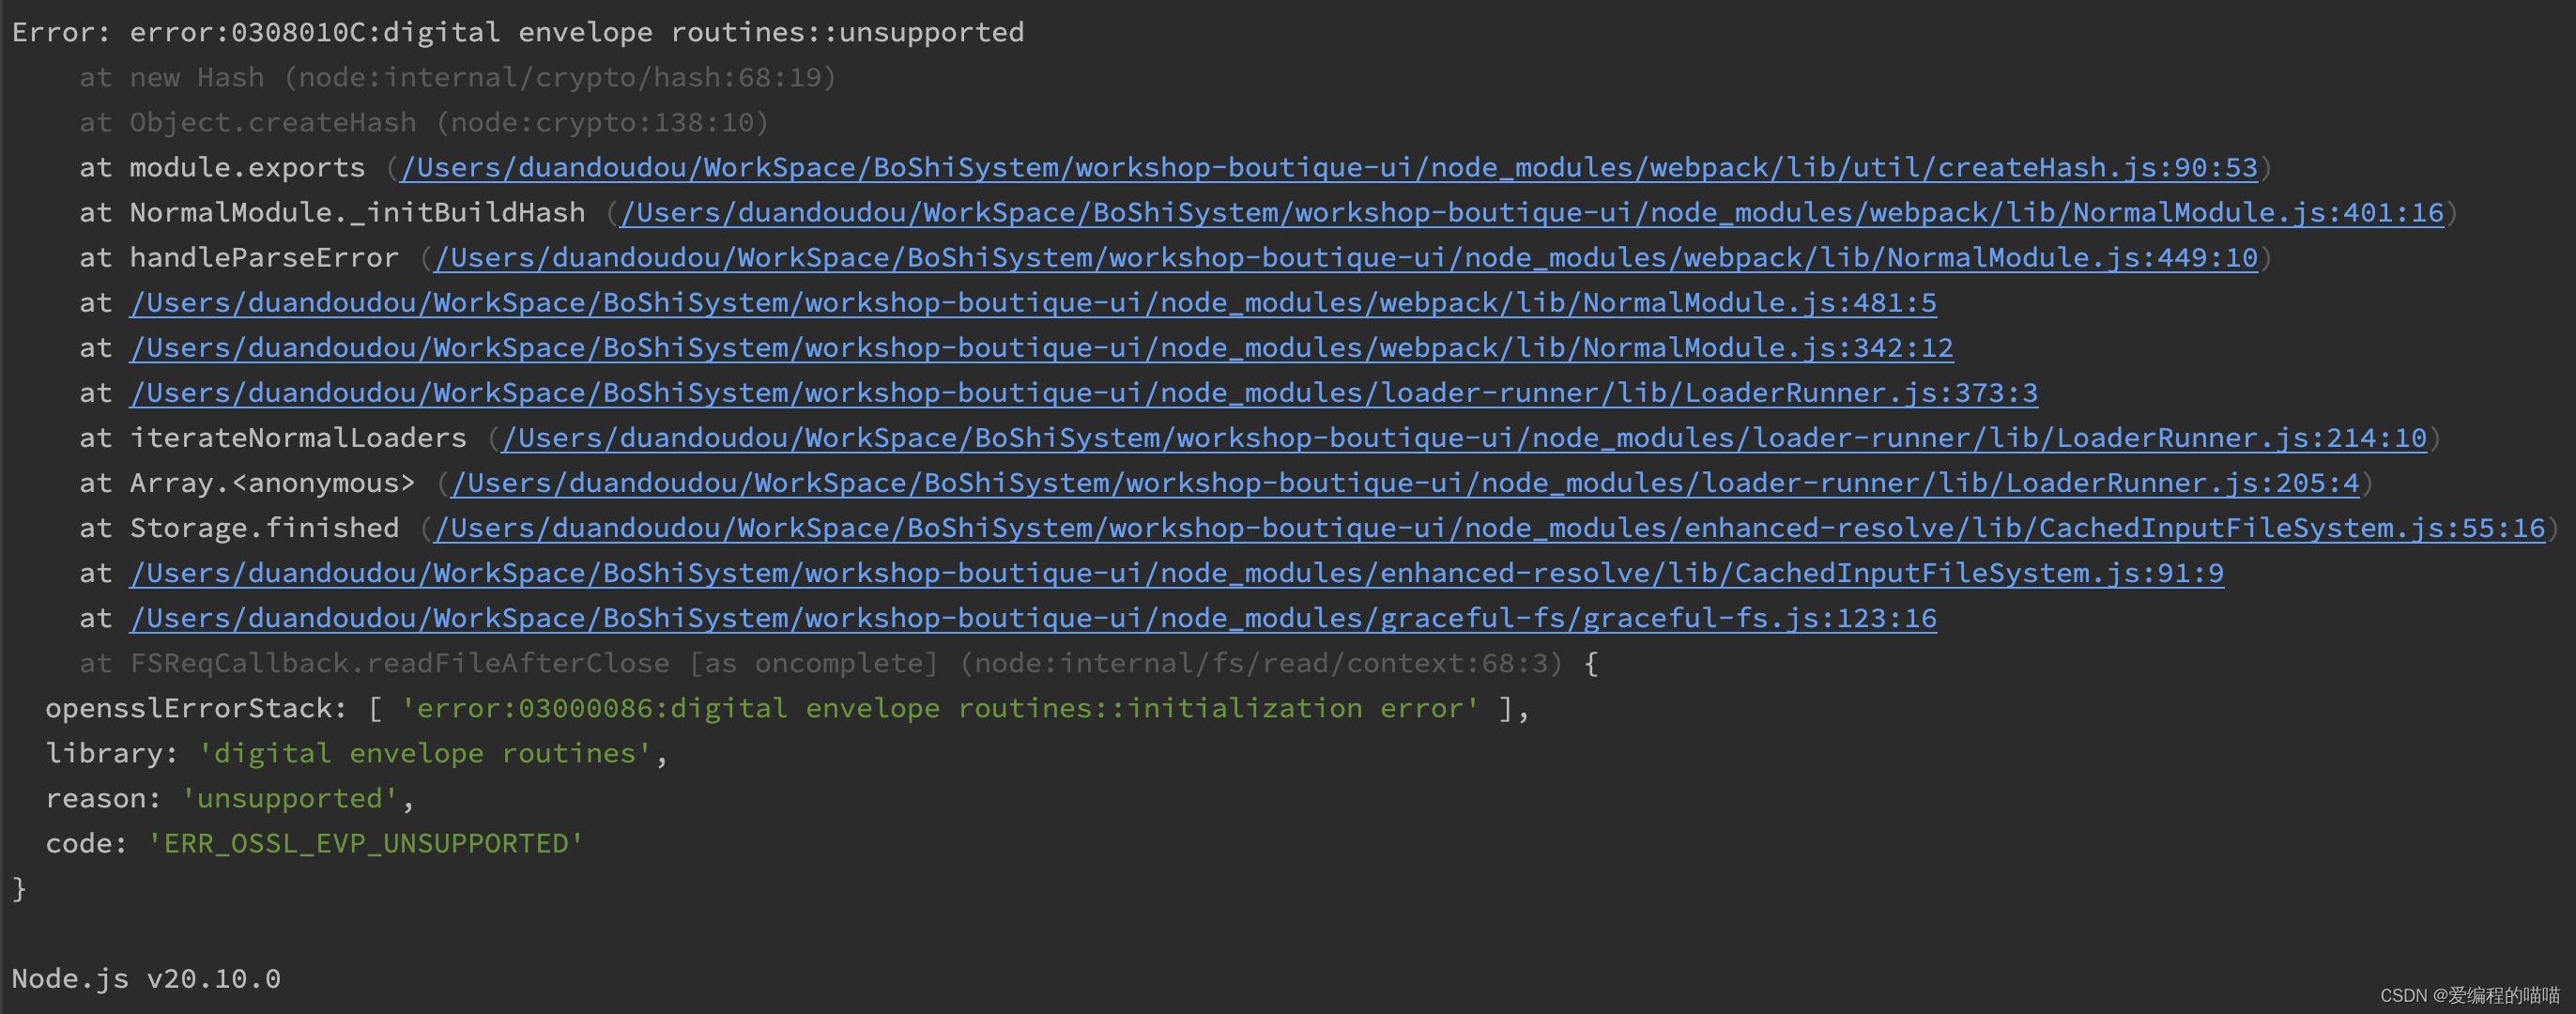Open NormalModule.js:342:12 link
Viewport: 2576px width, 1014px height.
[1041, 348]
